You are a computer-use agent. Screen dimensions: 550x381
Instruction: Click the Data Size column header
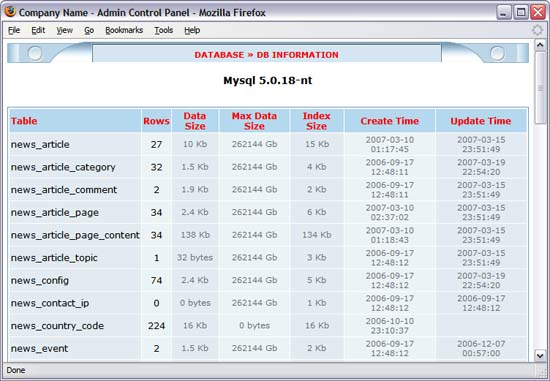click(195, 121)
